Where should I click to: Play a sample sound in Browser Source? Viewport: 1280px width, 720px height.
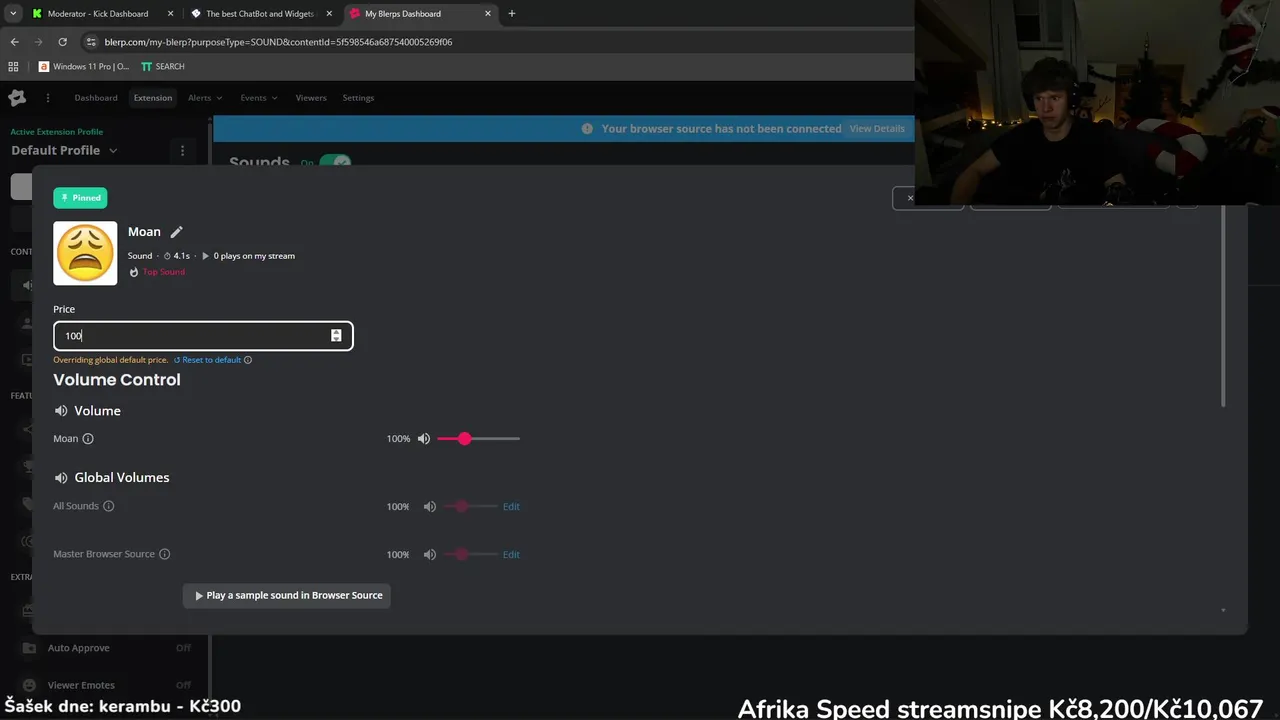287,595
